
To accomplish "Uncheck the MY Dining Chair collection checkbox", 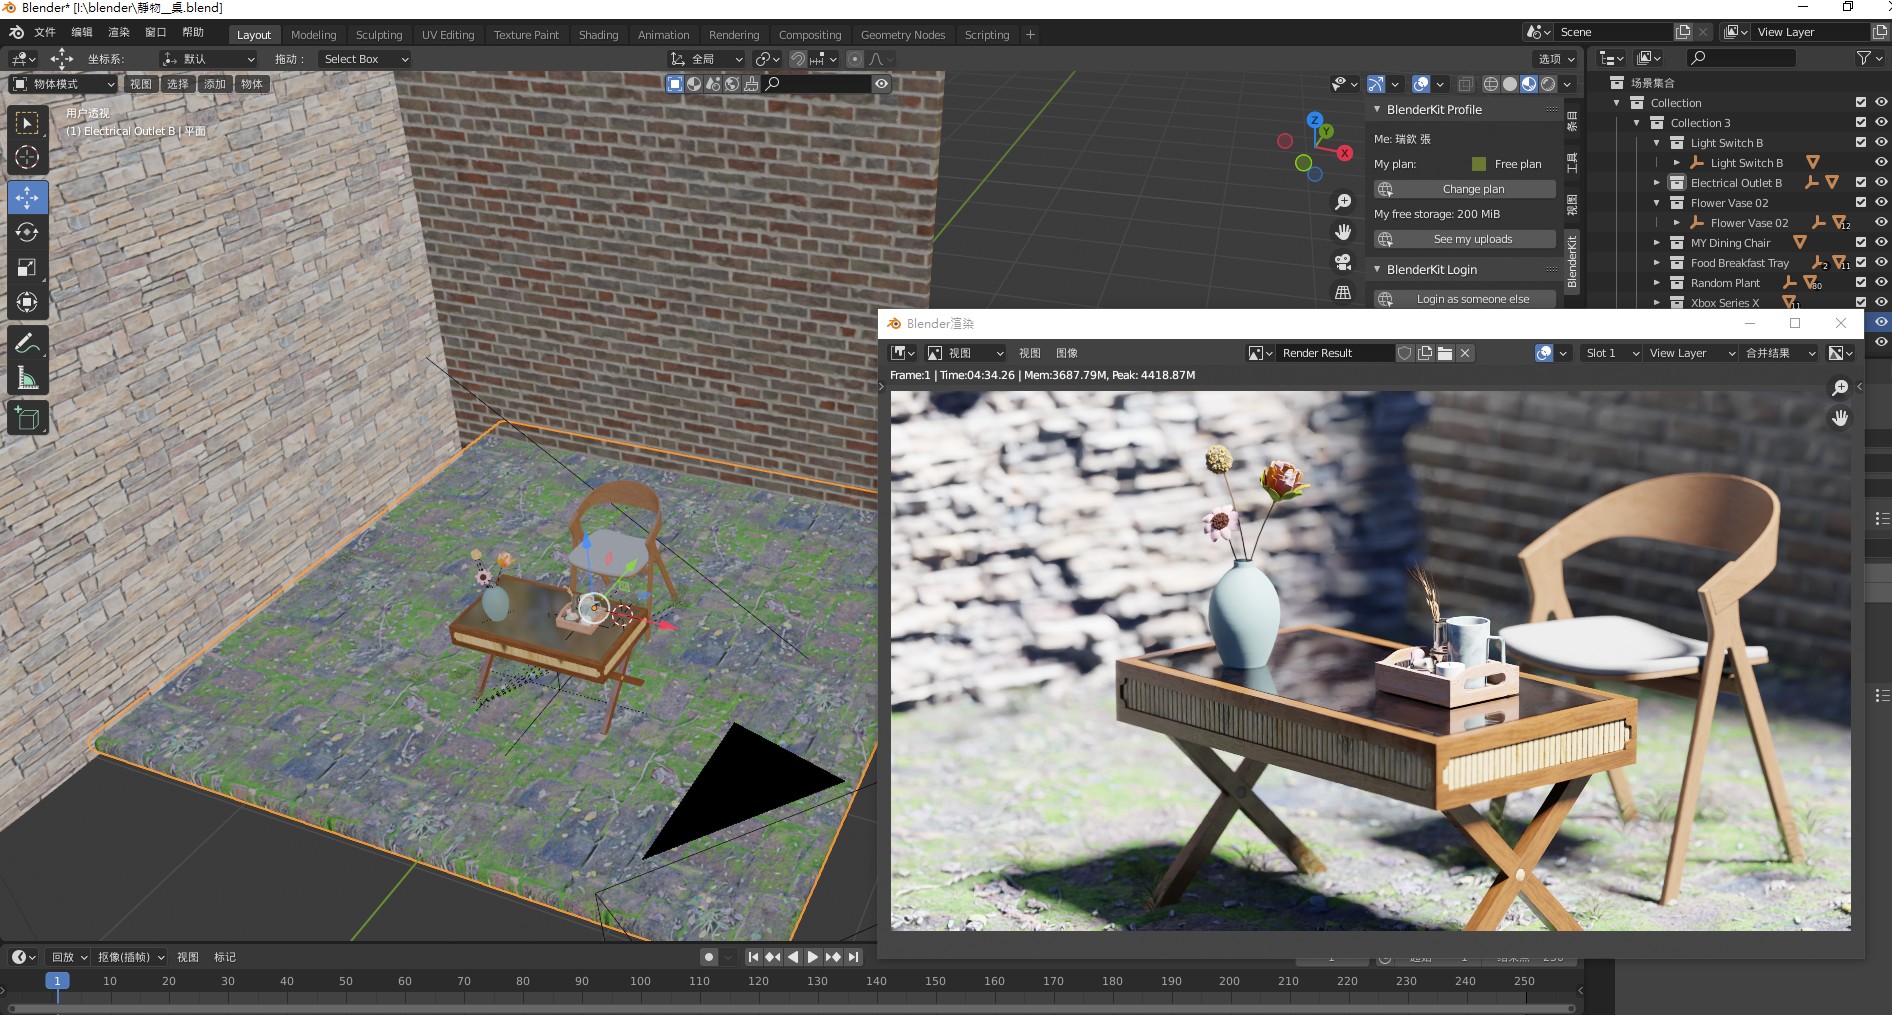I will point(1861,243).
